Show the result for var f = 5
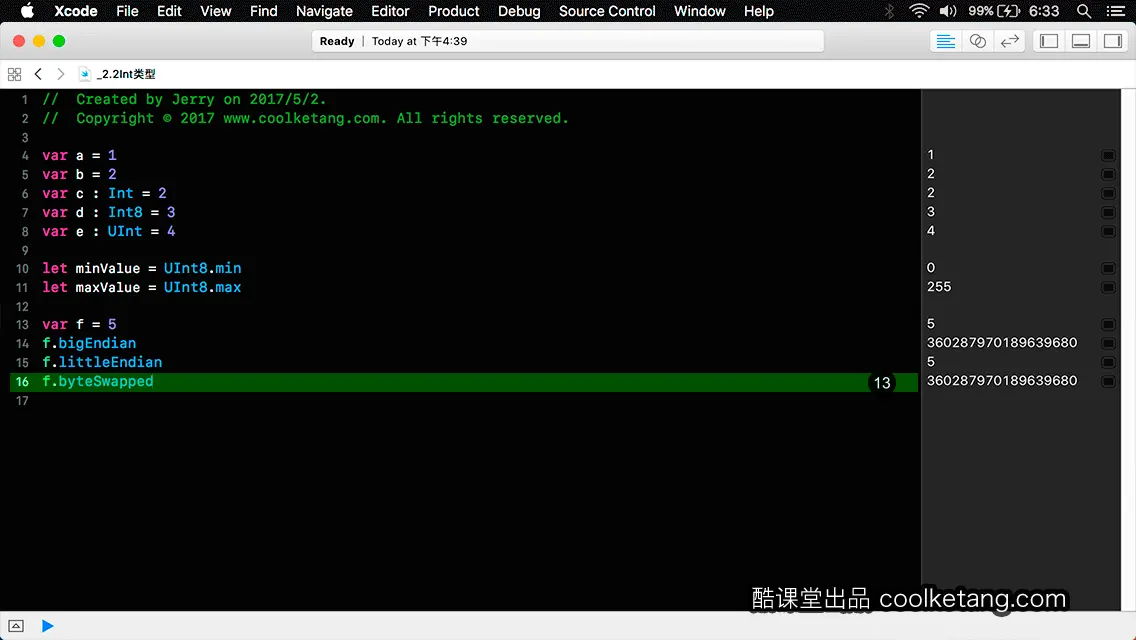This screenshot has width=1136, height=640. point(1108,324)
